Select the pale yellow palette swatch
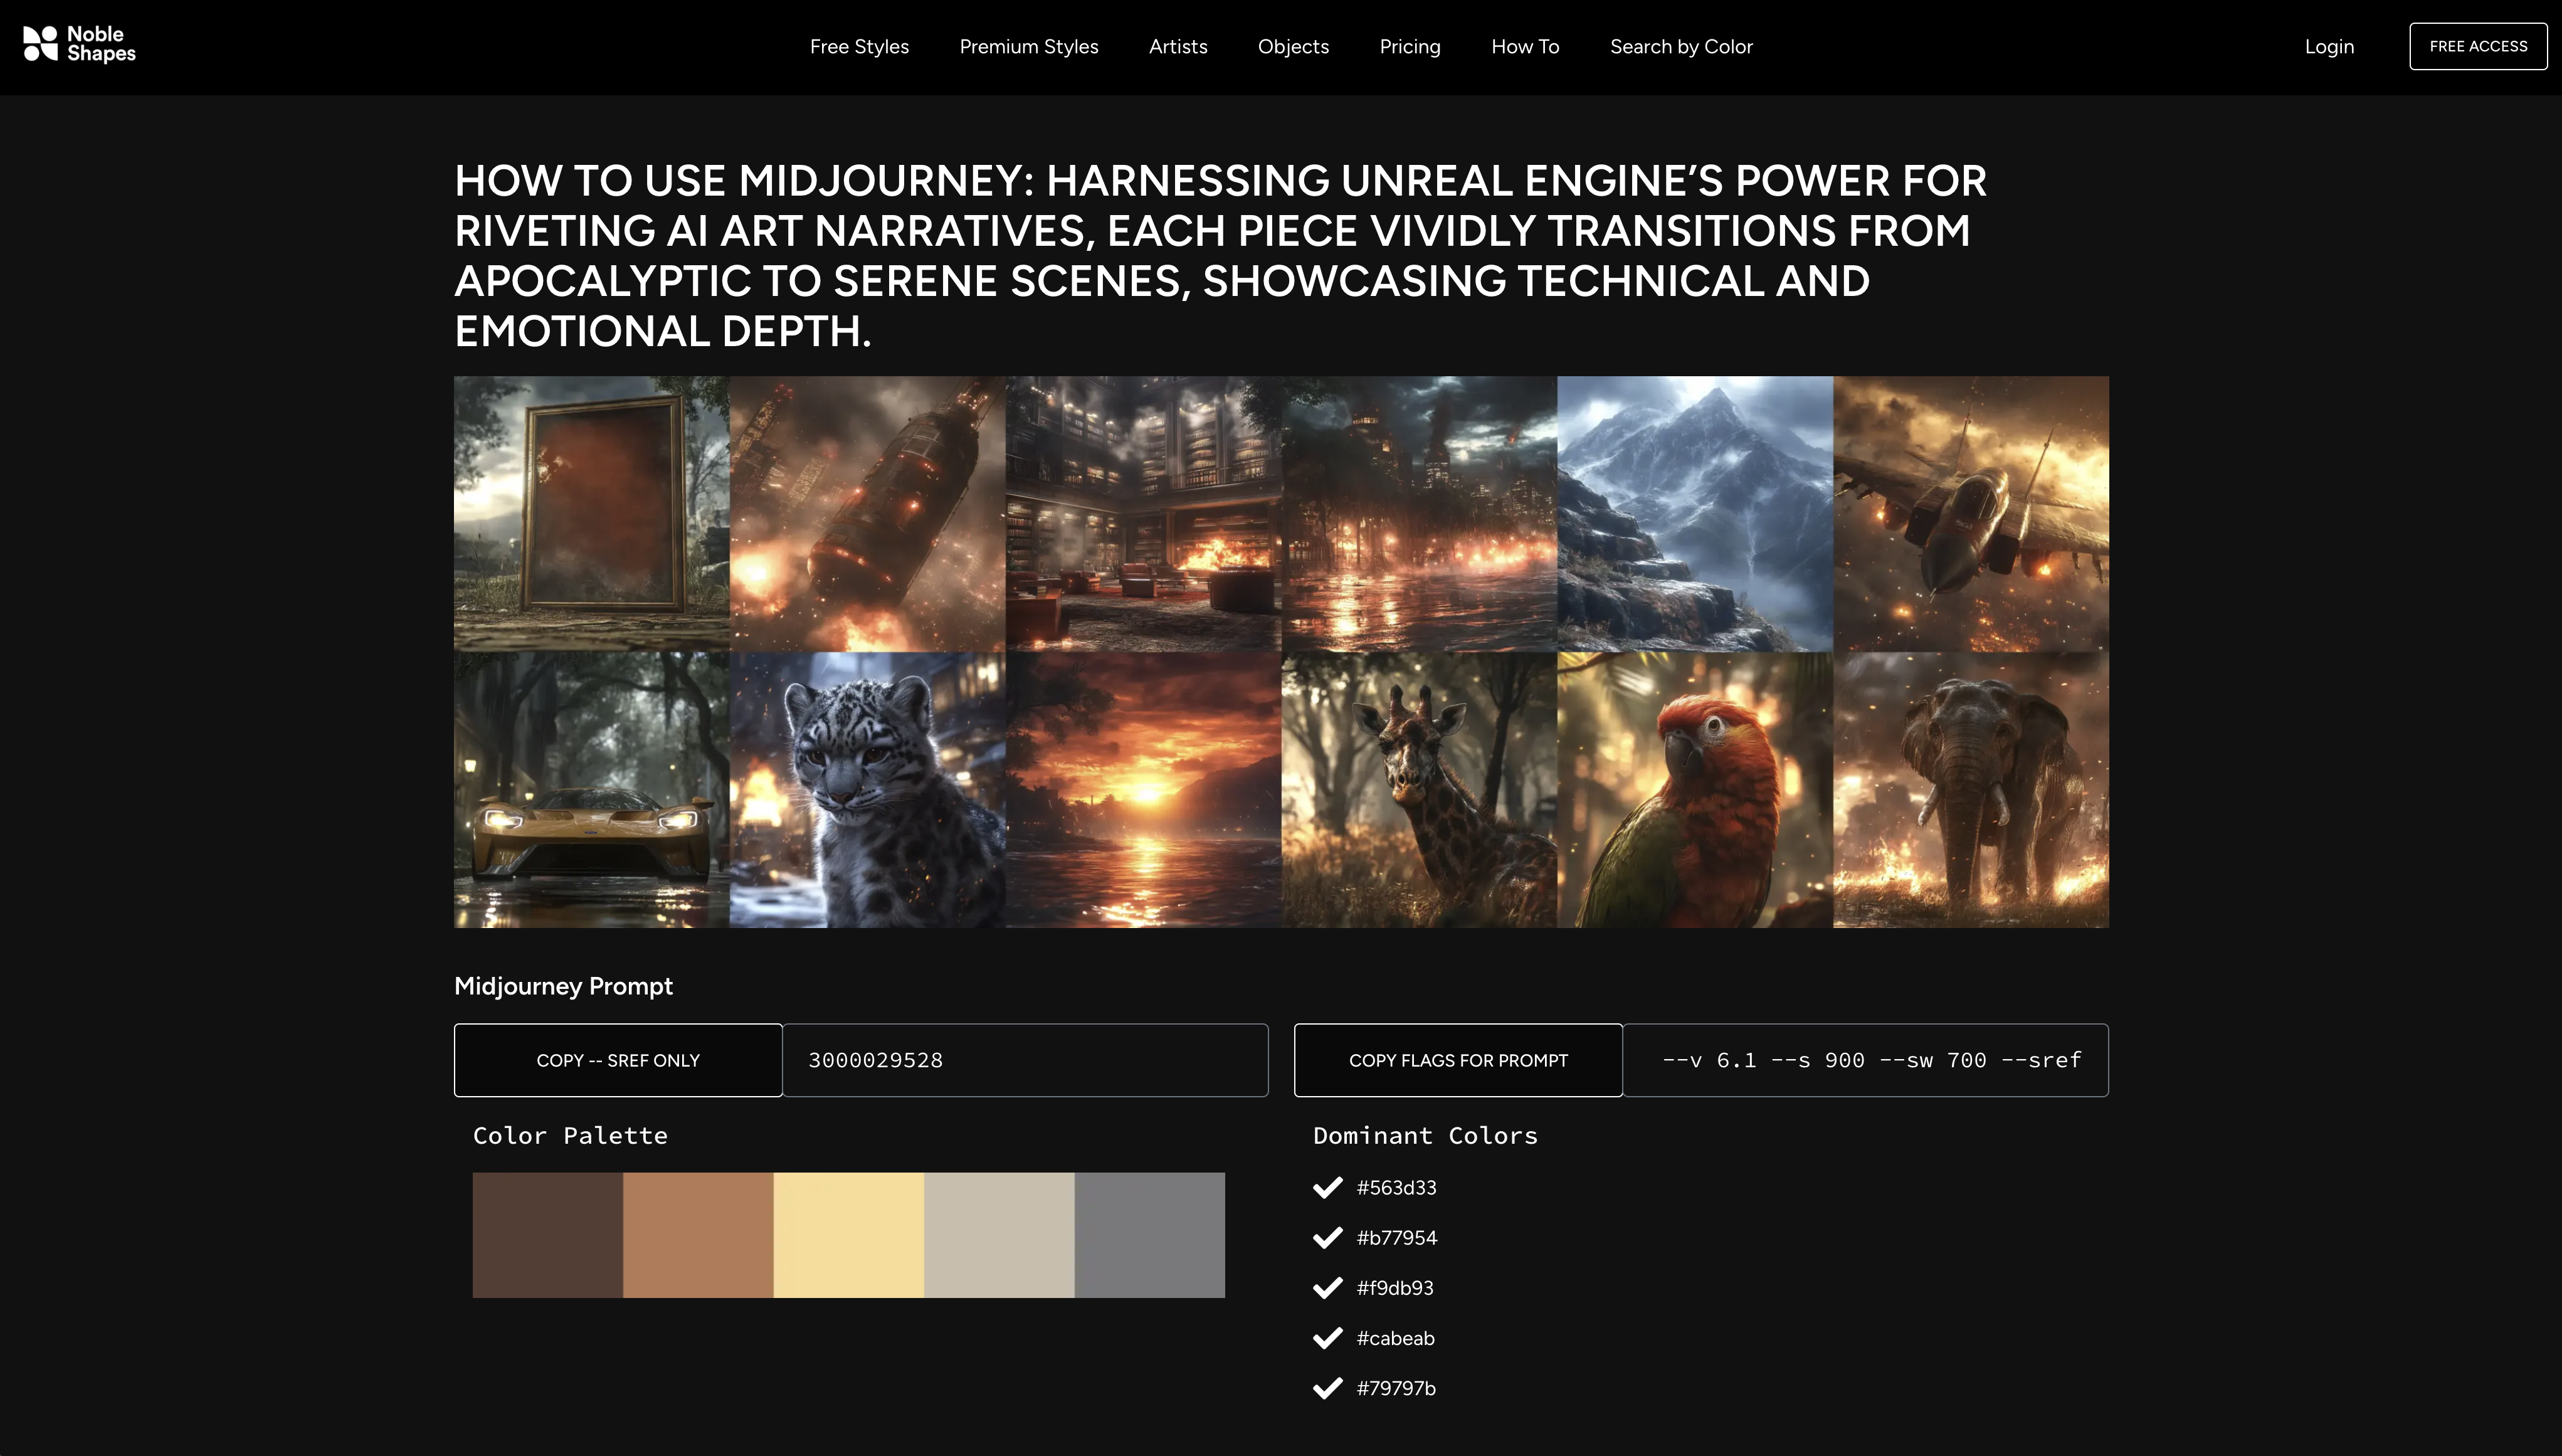Screen dimensions: 2562x1456 (x=849, y=1235)
